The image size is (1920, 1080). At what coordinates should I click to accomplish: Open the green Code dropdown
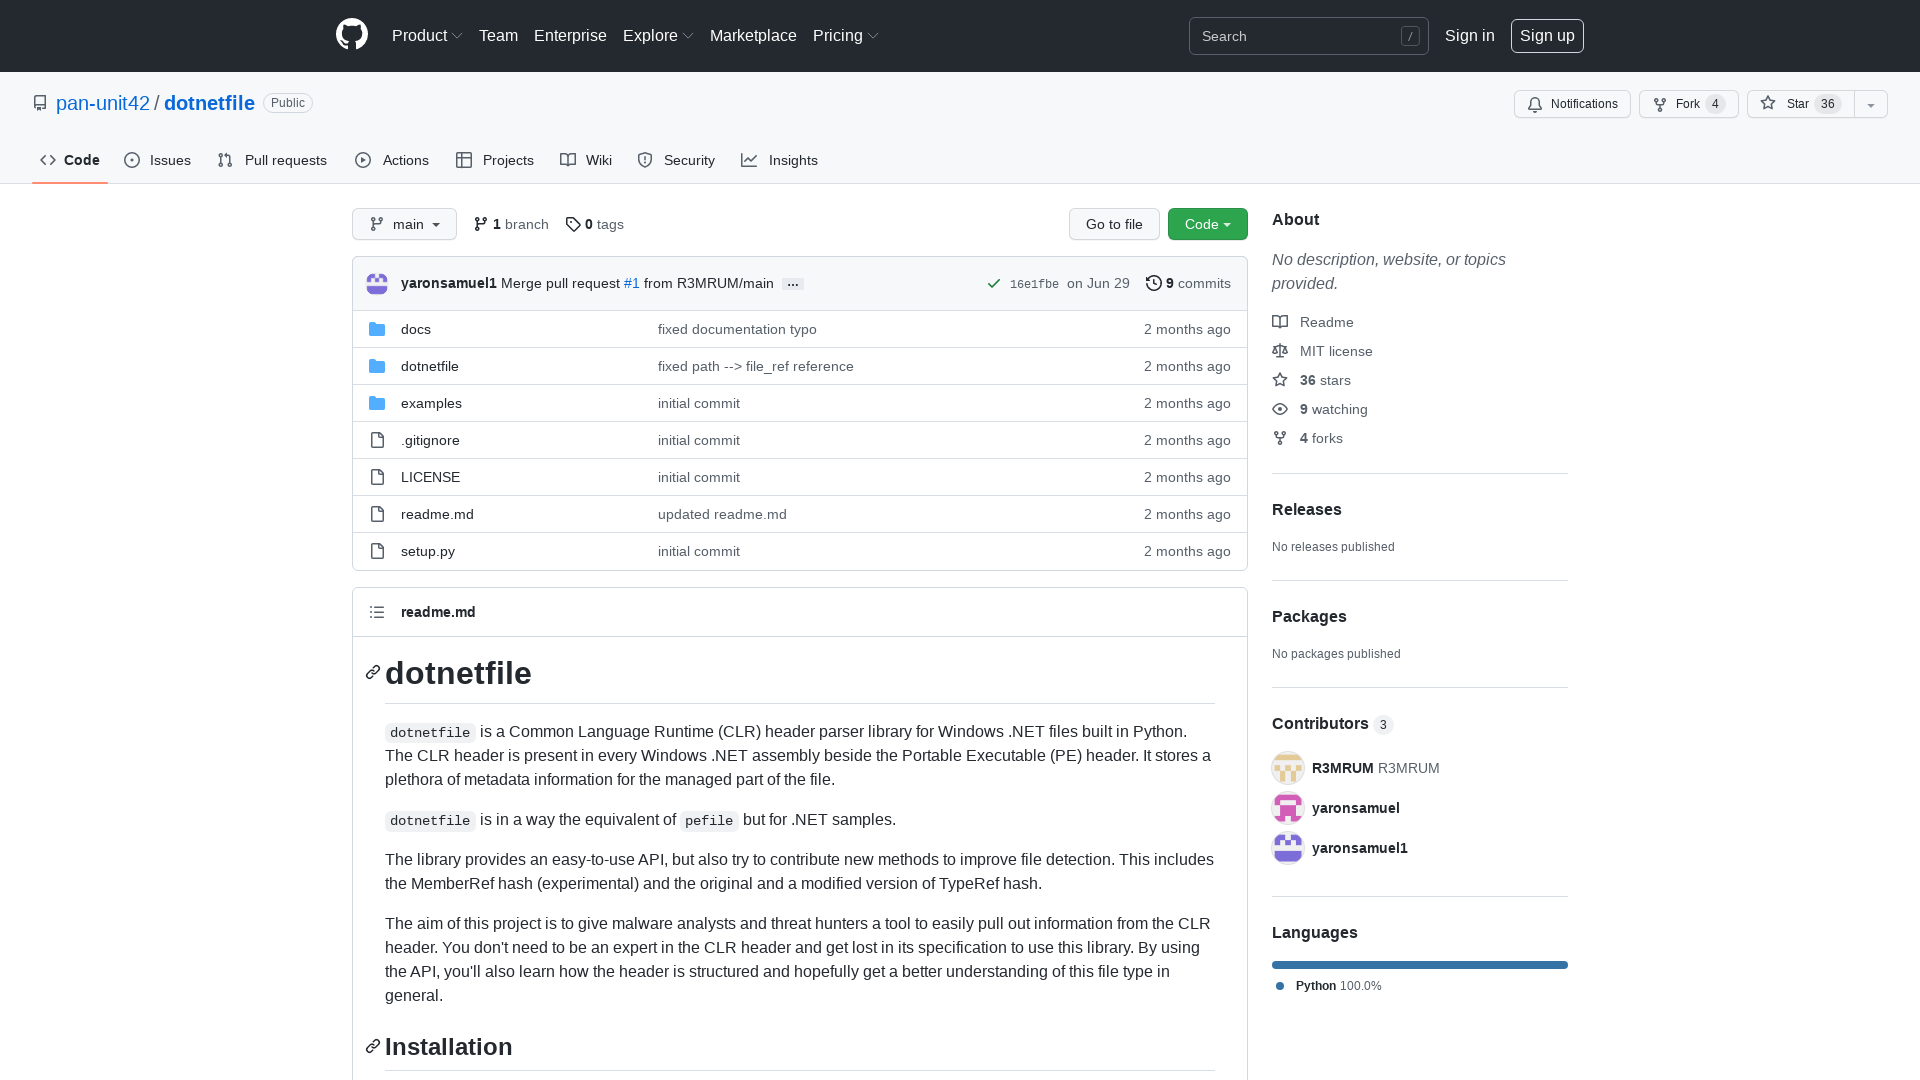coord(1207,224)
